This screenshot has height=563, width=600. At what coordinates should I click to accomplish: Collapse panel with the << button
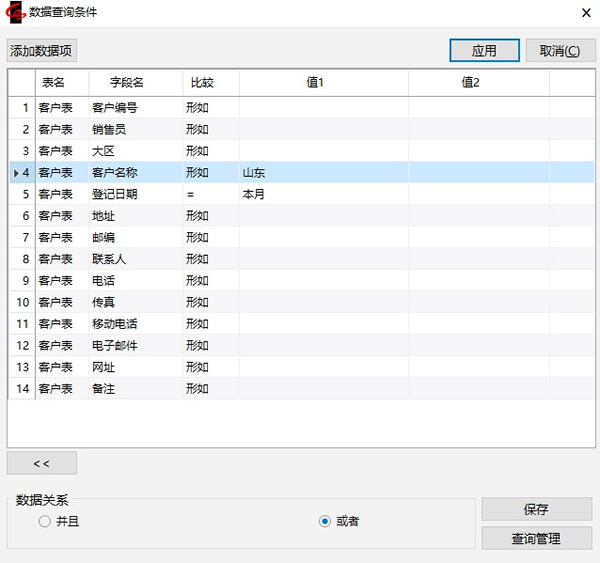pyautogui.click(x=41, y=463)
